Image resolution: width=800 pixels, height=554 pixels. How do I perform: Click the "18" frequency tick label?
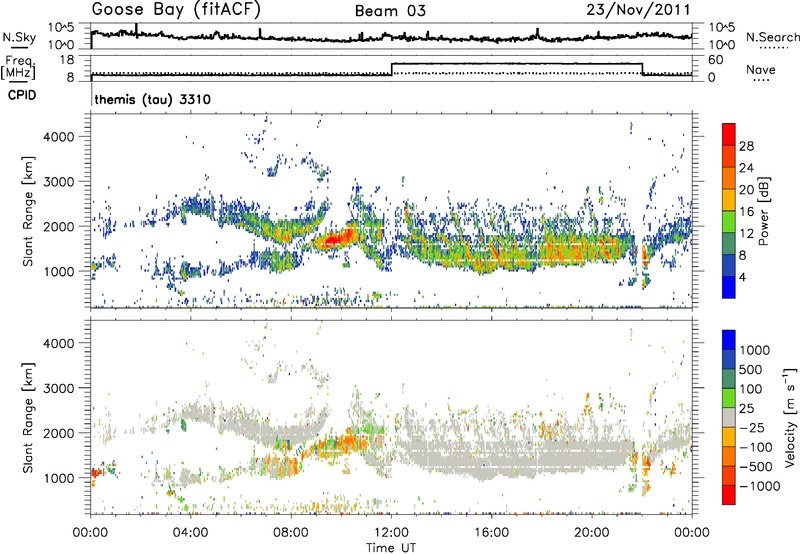(65, 60)
